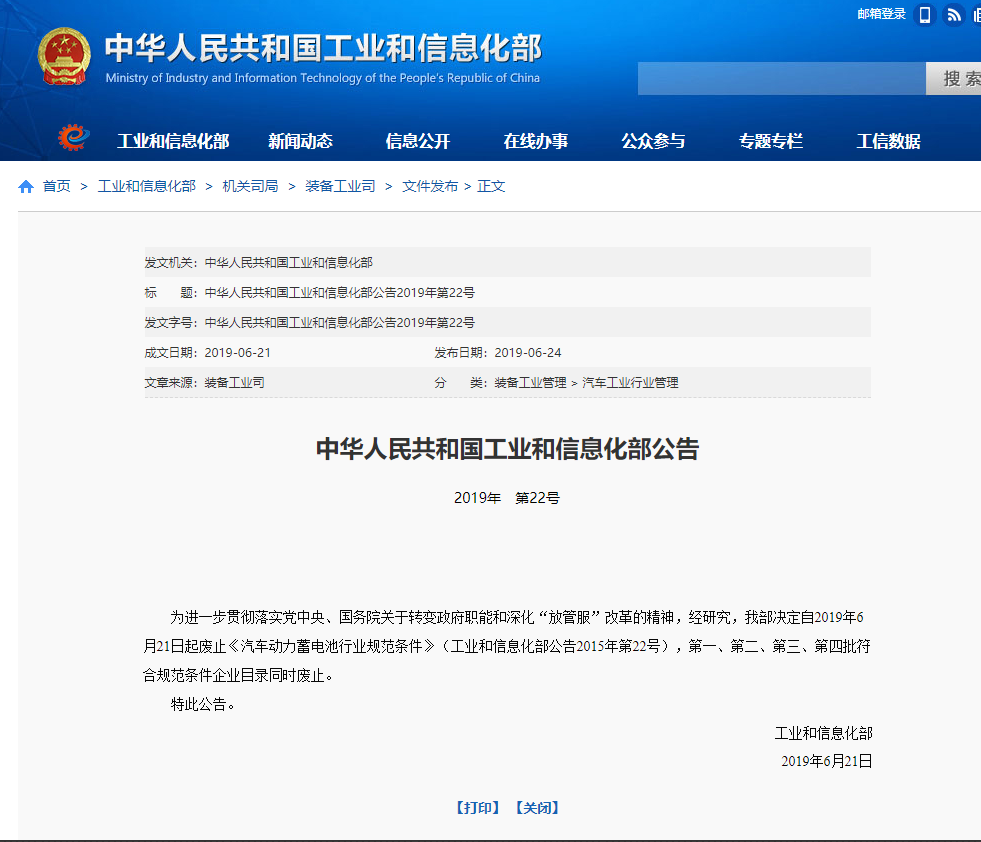Click the site title 中华人民共和国工业和信息化部
Viewport: 981px width, 842px height.
[323, 48]
